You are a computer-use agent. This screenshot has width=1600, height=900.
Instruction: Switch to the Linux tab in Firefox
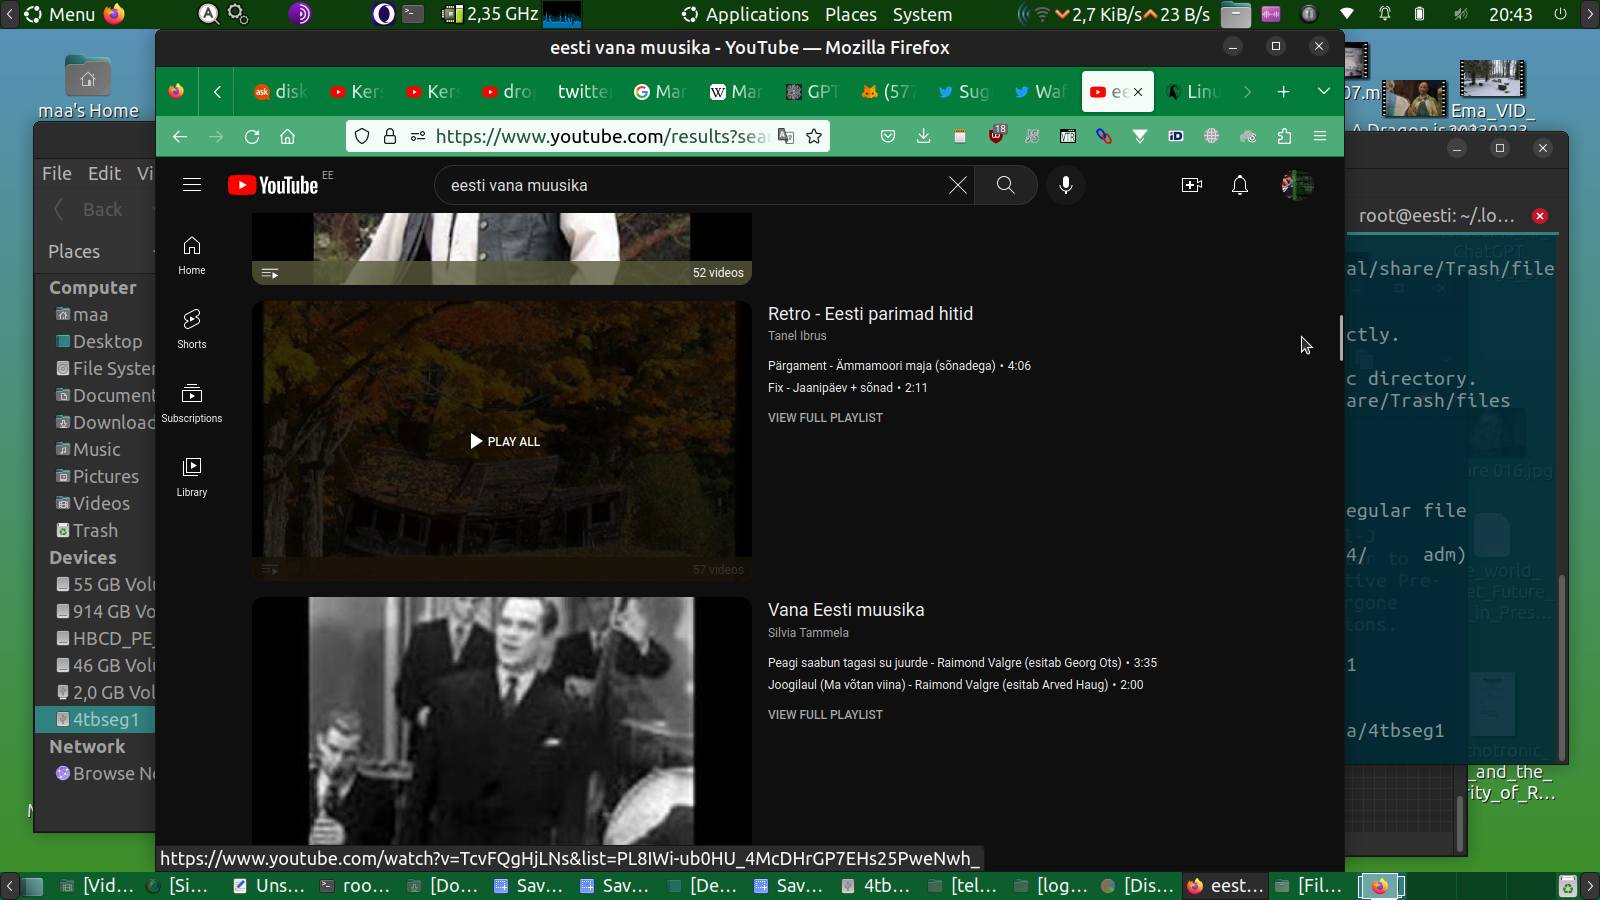1195,92
